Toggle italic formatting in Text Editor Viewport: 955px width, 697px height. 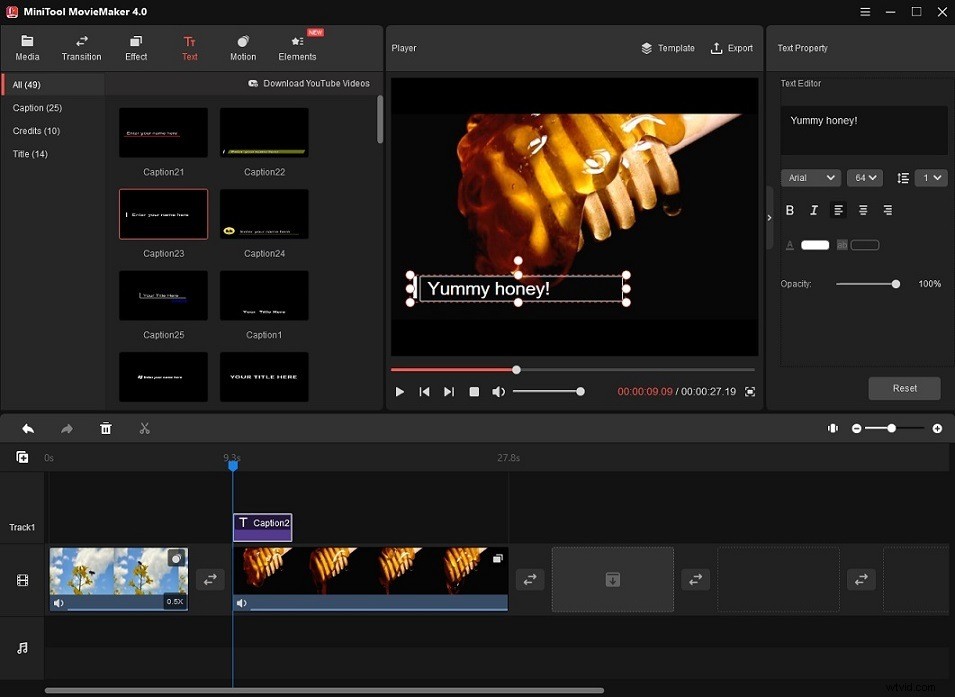pos(813,210)
